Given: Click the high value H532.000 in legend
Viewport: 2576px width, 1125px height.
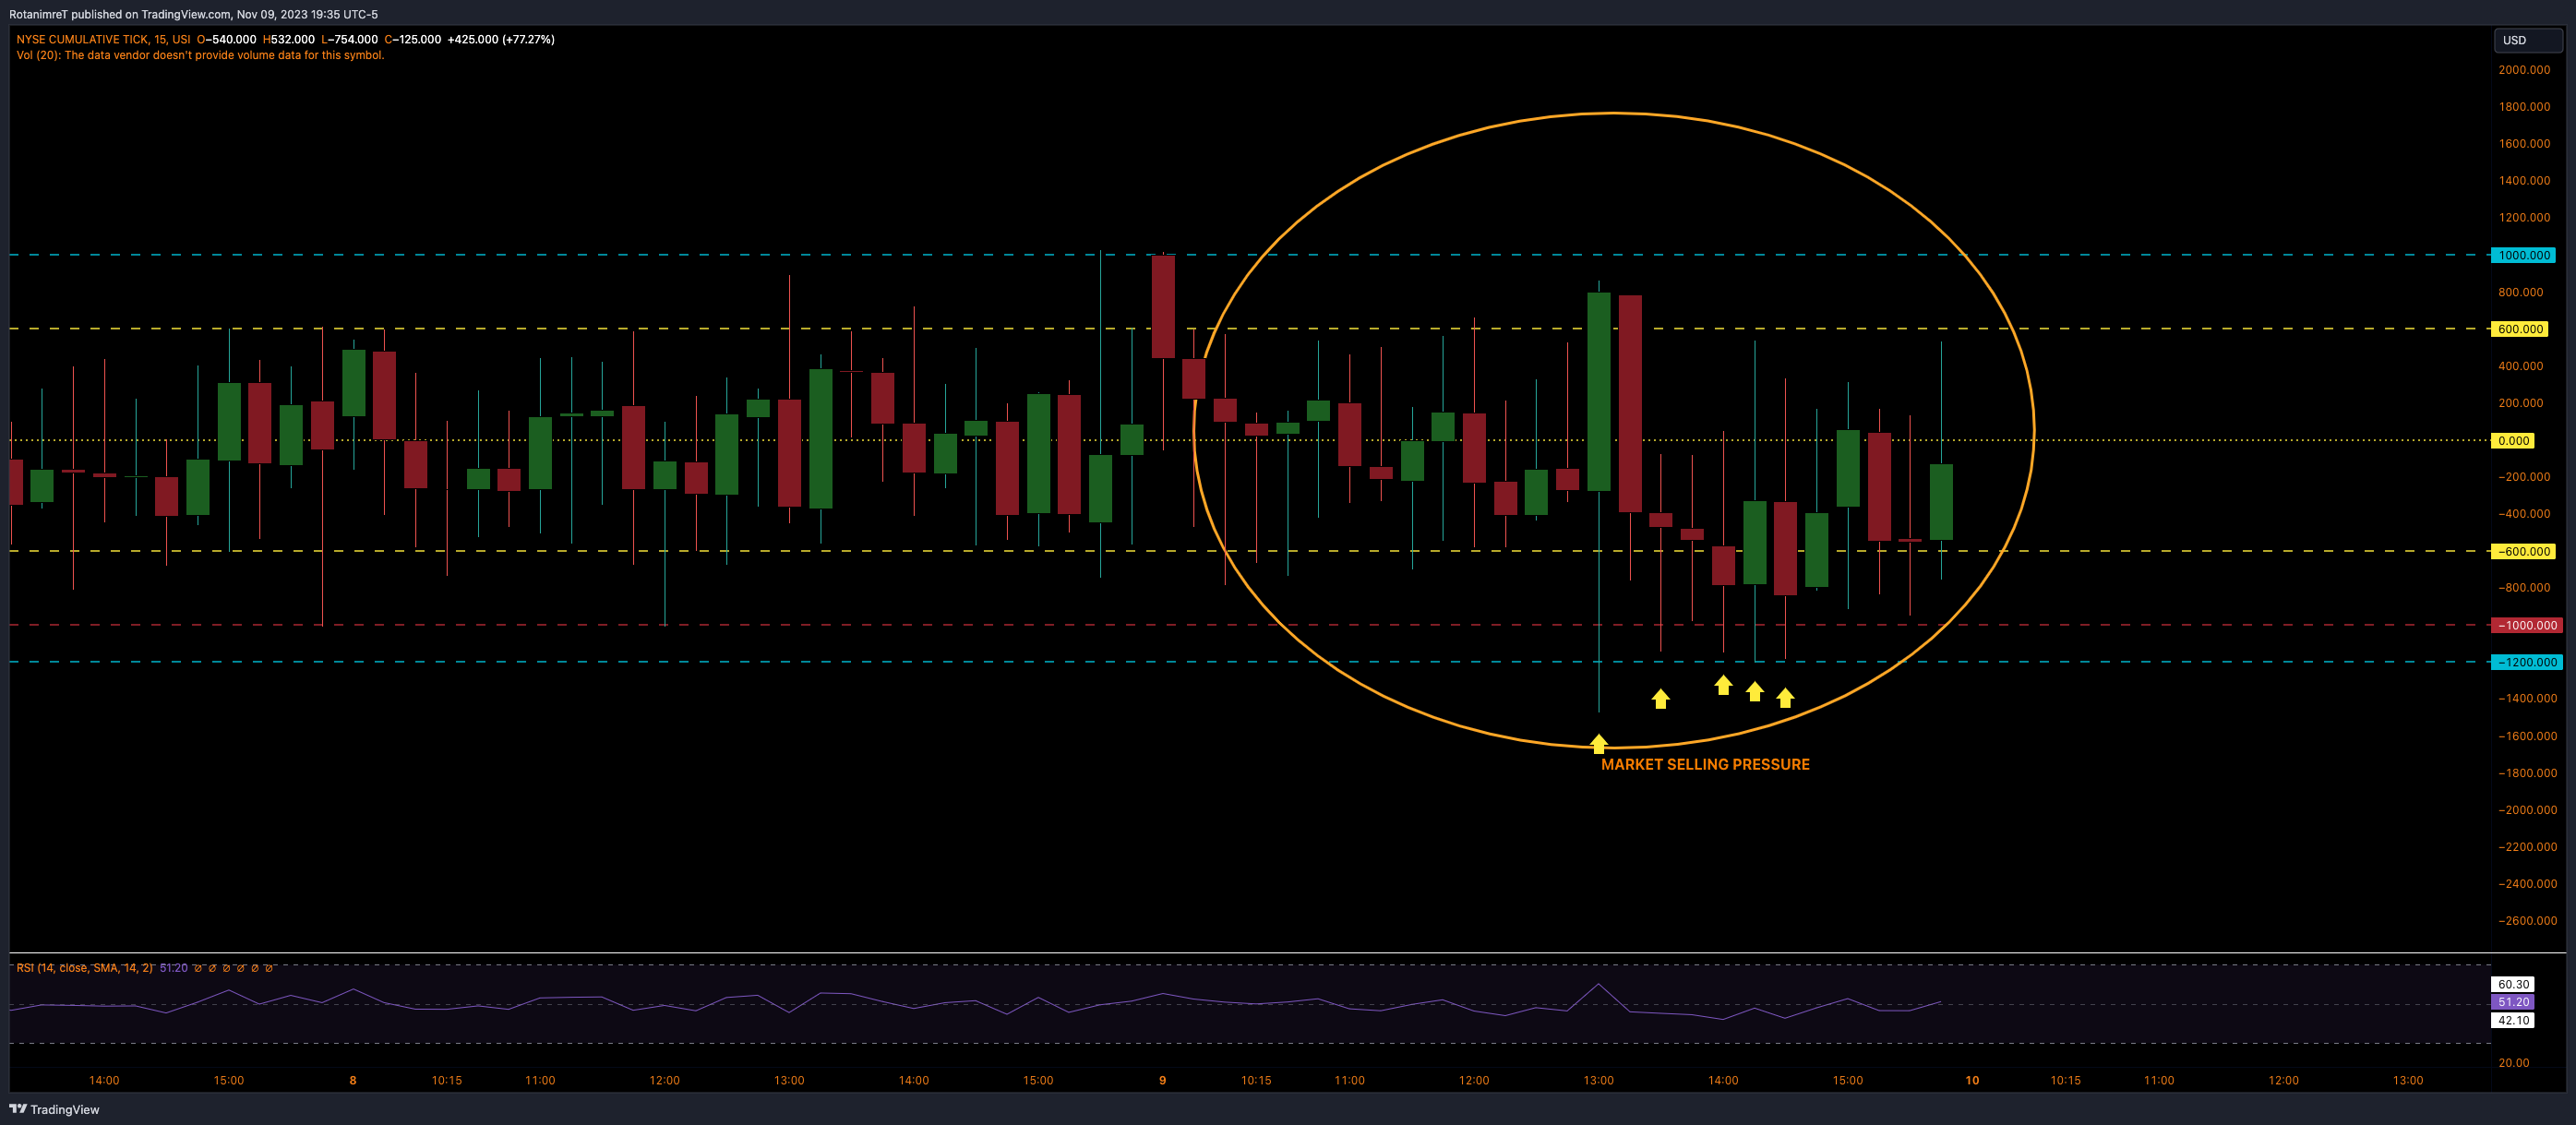Looking at the screenshot, I should pos(289,39).
